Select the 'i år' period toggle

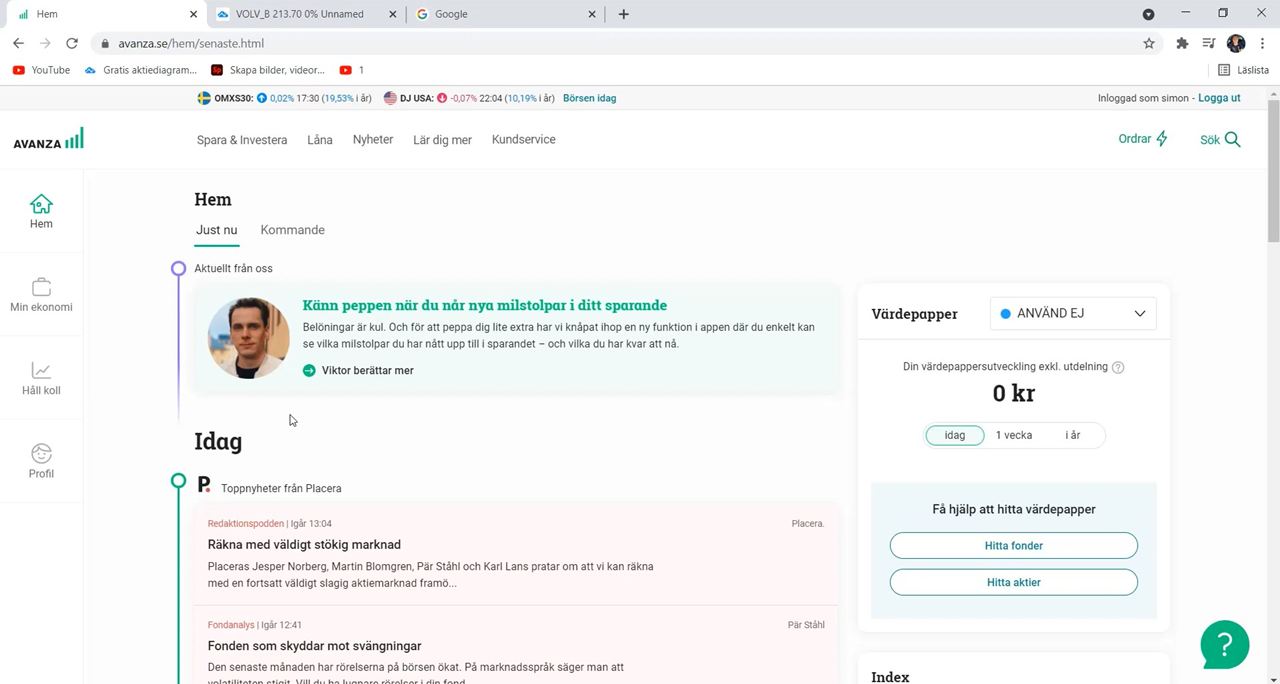1073,435
